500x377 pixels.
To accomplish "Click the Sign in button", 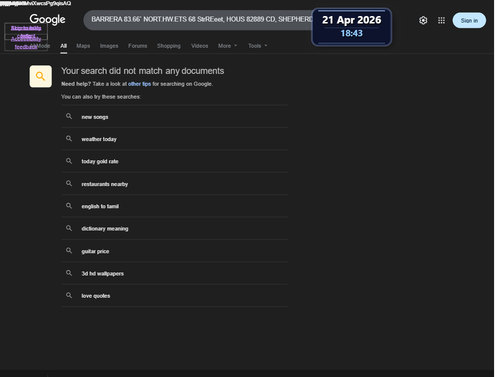I will pyautogui.click(x=469, y=20).
